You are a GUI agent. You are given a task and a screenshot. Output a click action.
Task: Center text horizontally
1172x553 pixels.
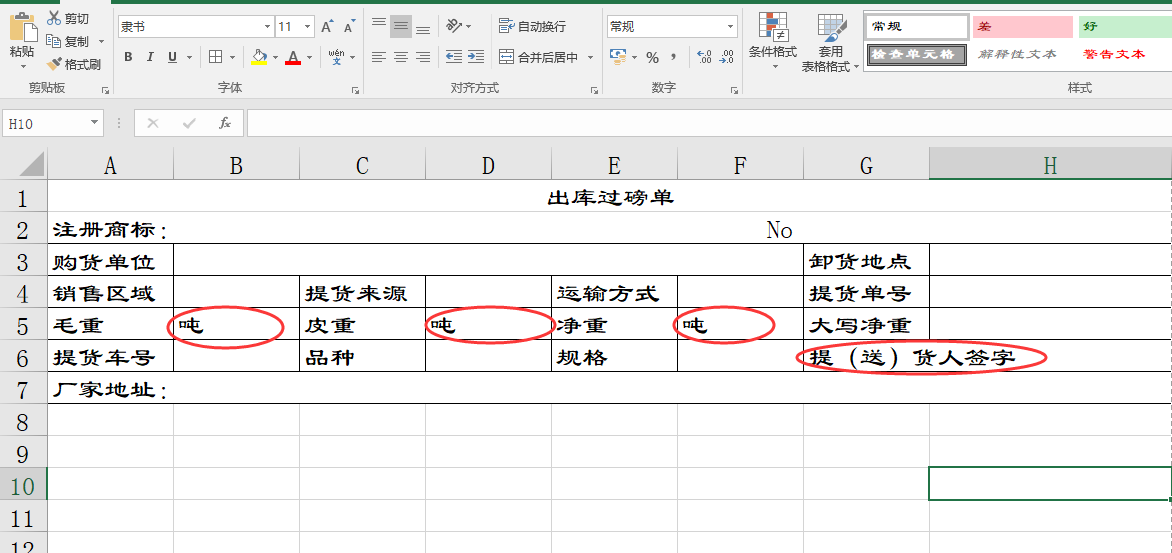(x=401, y=57)
